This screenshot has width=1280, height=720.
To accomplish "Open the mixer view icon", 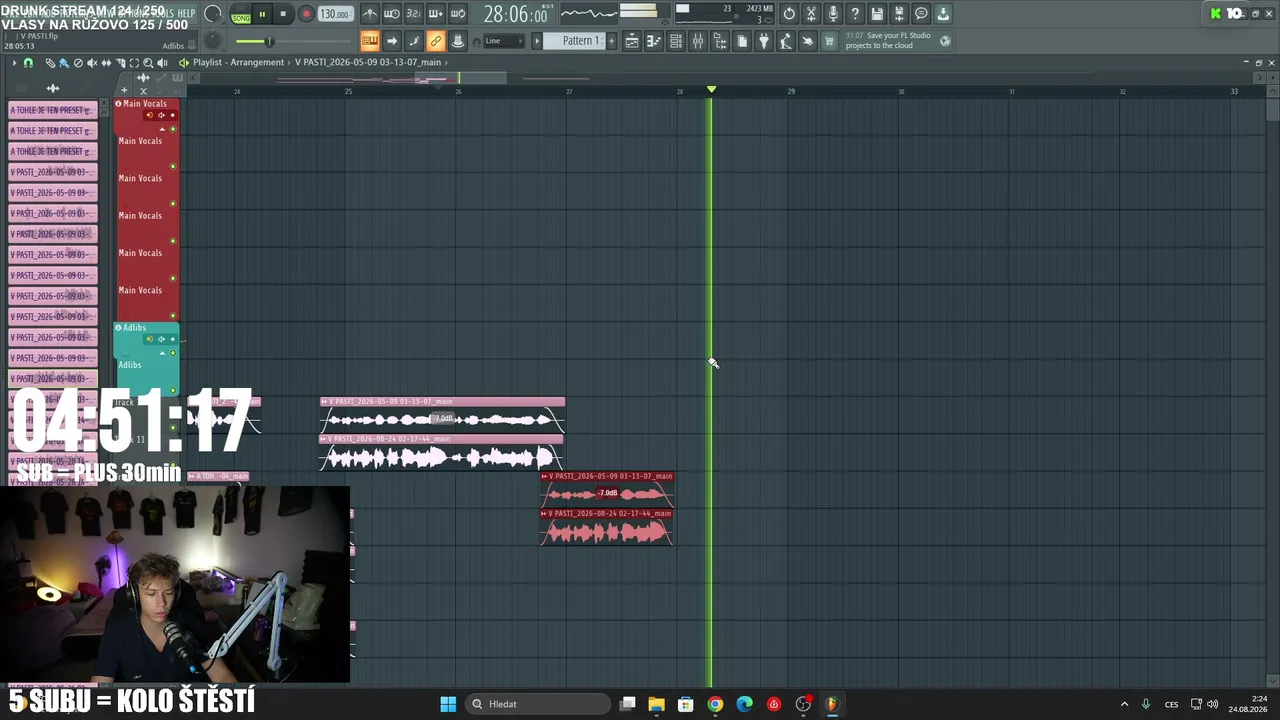I will 698,41.
